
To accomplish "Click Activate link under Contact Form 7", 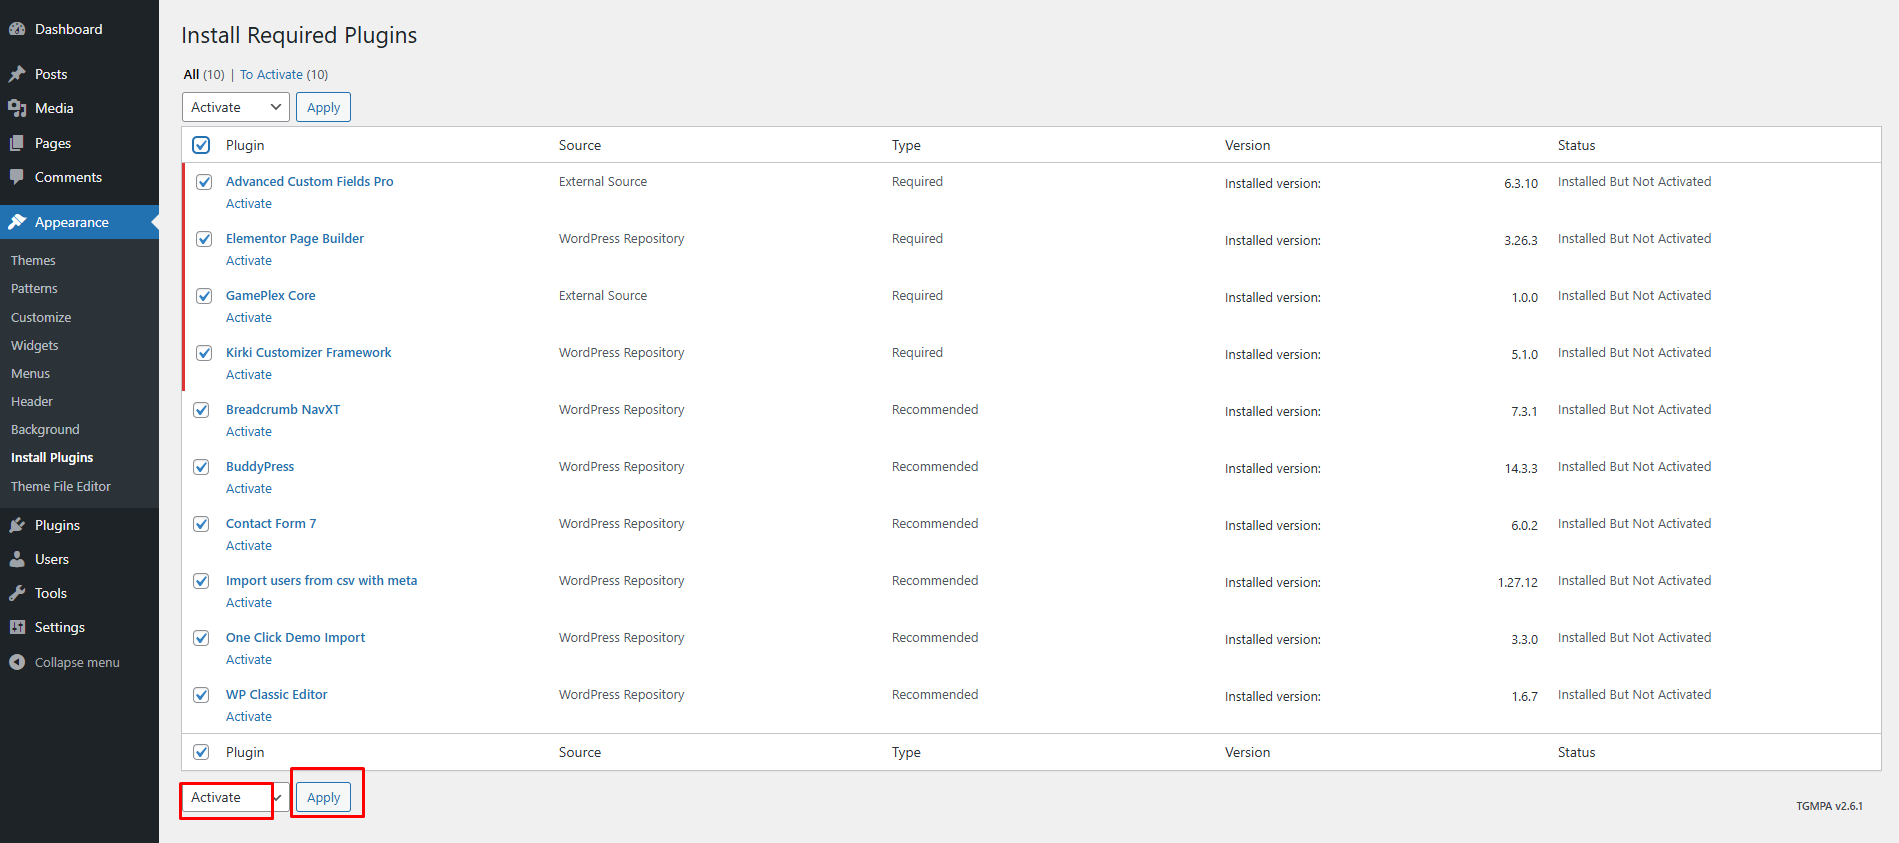I will 249,546.
